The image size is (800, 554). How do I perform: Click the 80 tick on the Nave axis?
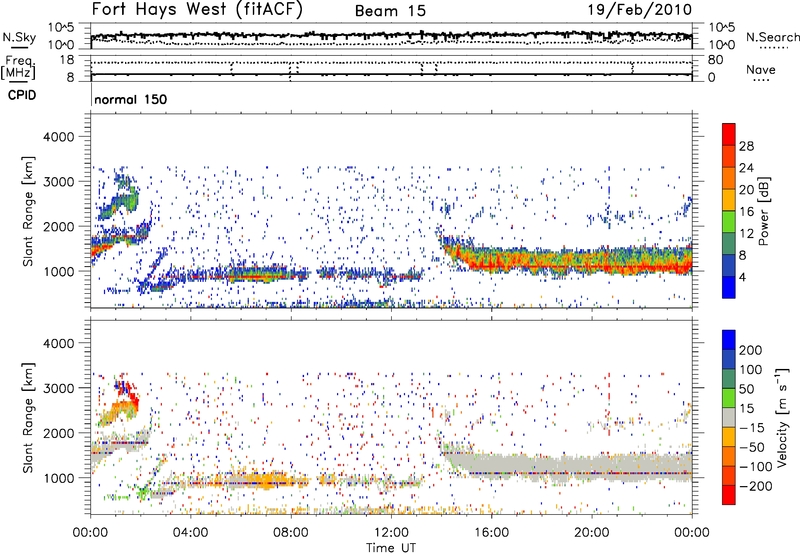click(x=715, y=60)
